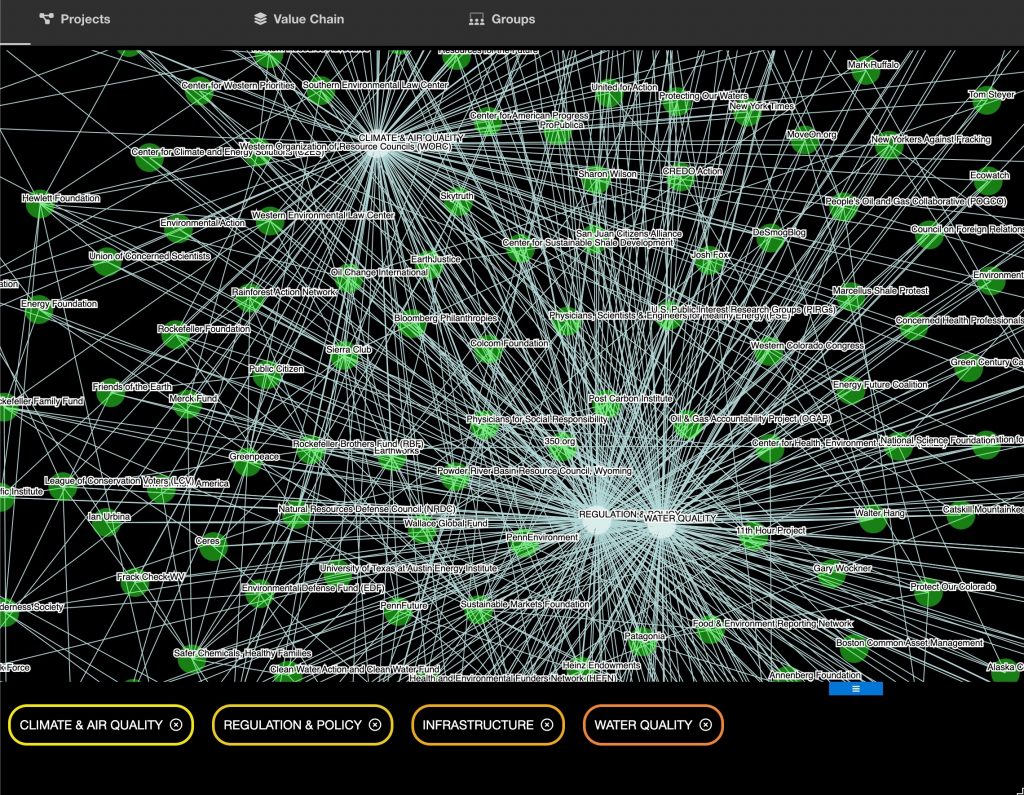This screenshot has height=795, width=1024.
Task: Click the Rainforest Action Network label
Action: (284, 292)
